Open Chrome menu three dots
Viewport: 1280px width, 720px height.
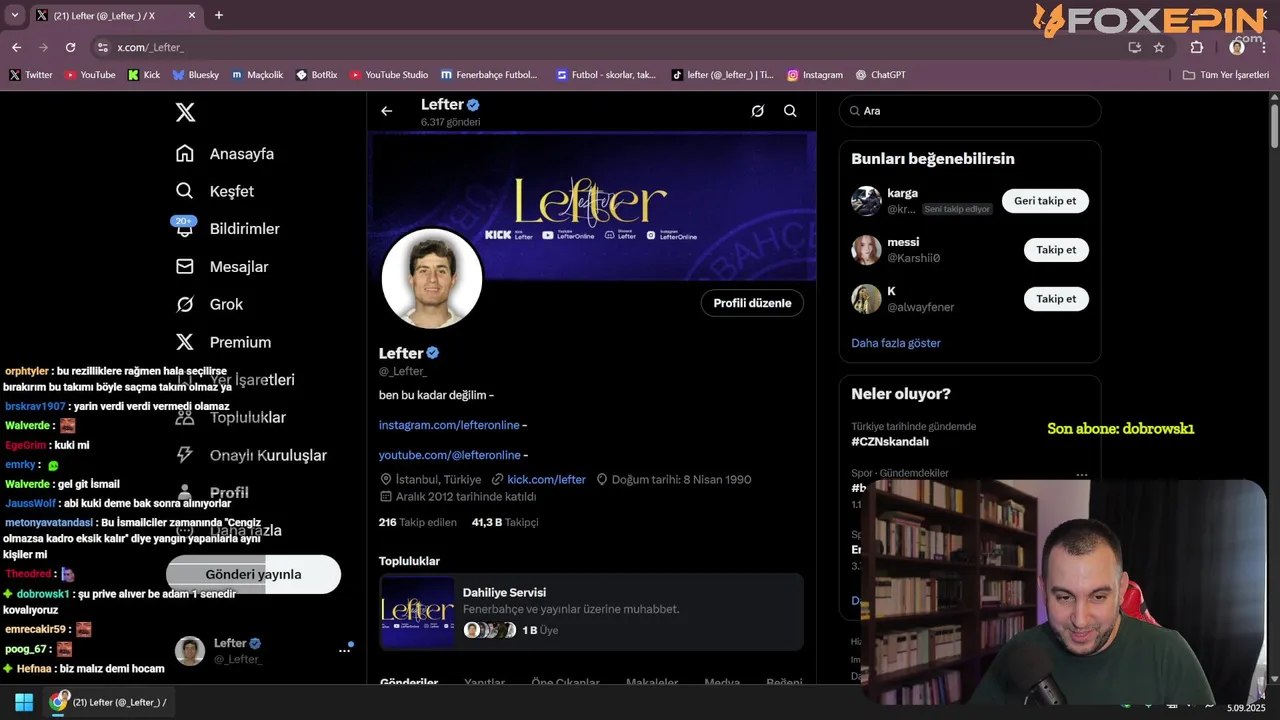click(1264, 47)
